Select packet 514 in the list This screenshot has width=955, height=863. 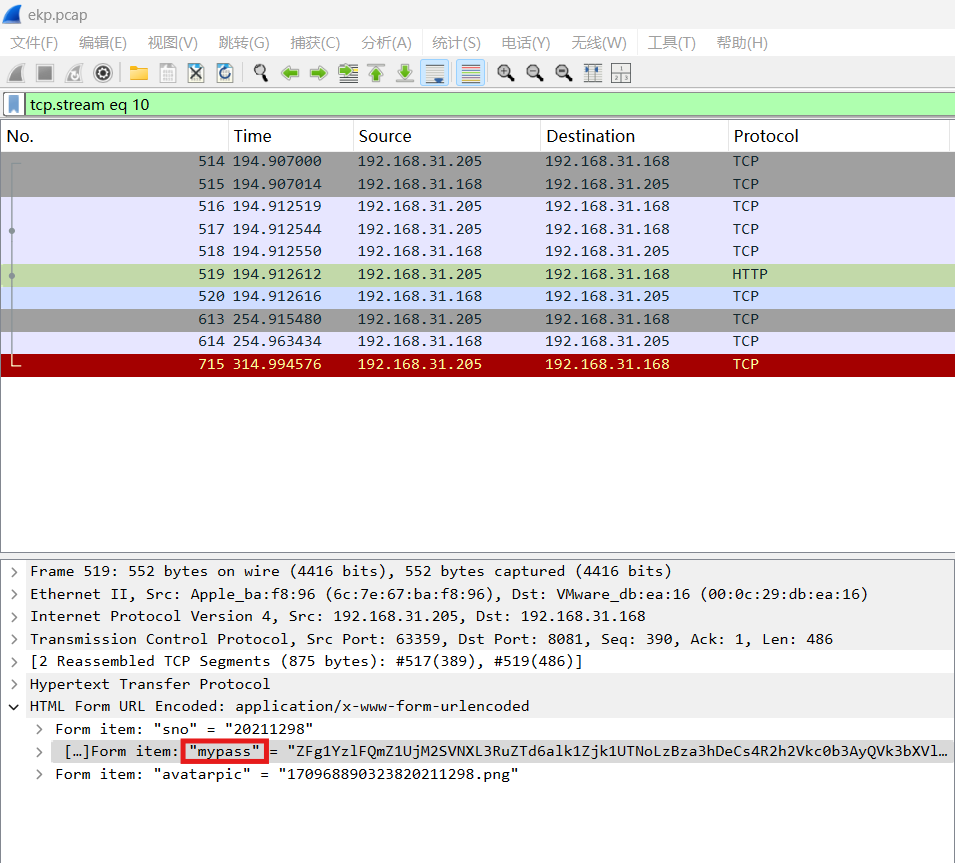pyautogui.click(x=478, y=161)
